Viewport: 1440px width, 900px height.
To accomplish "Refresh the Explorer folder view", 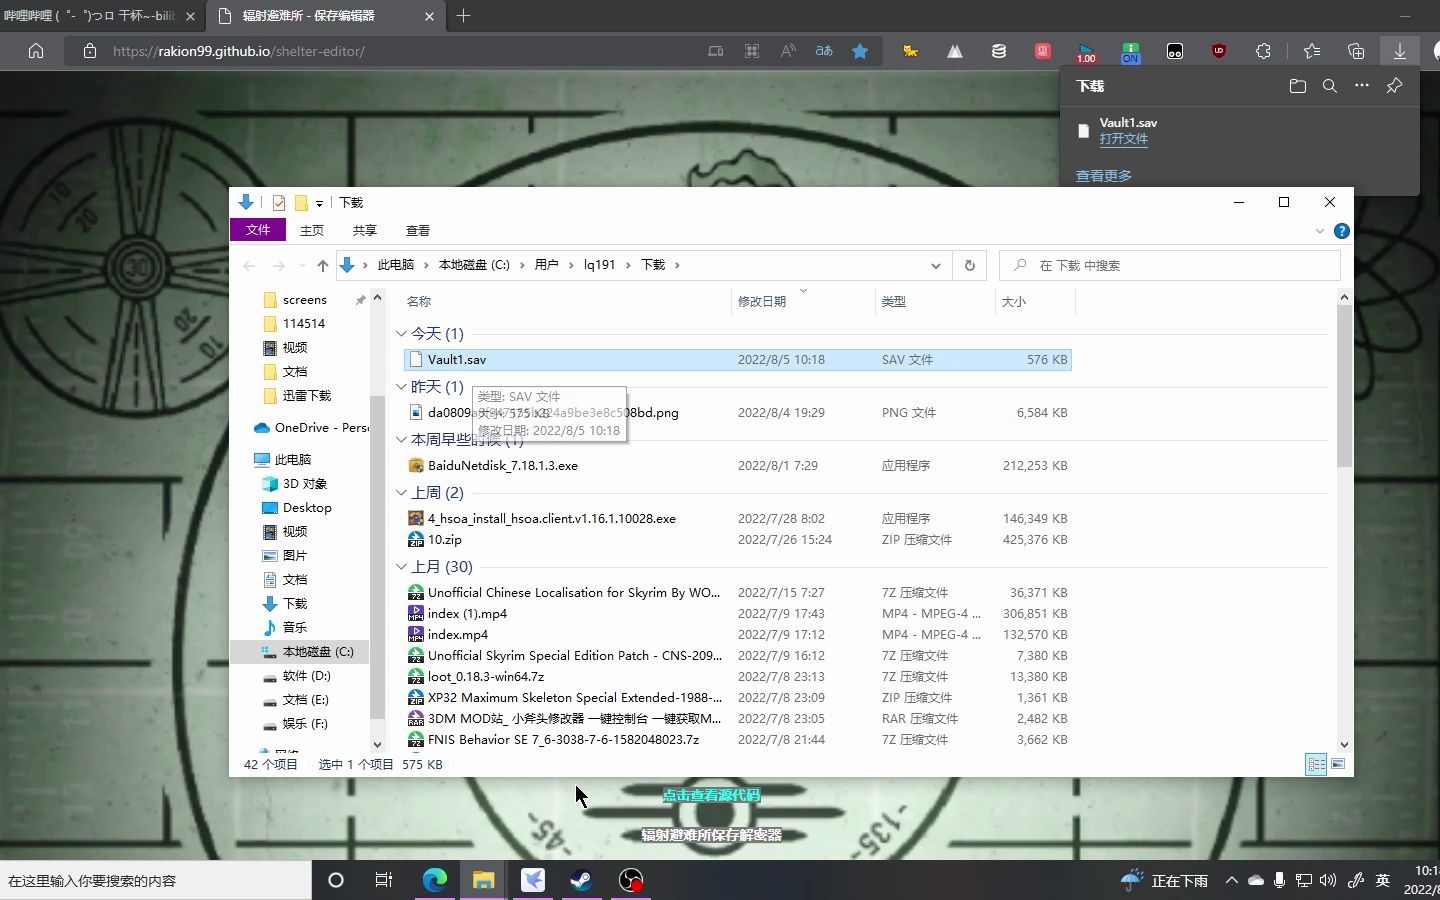I will (969, 265).
